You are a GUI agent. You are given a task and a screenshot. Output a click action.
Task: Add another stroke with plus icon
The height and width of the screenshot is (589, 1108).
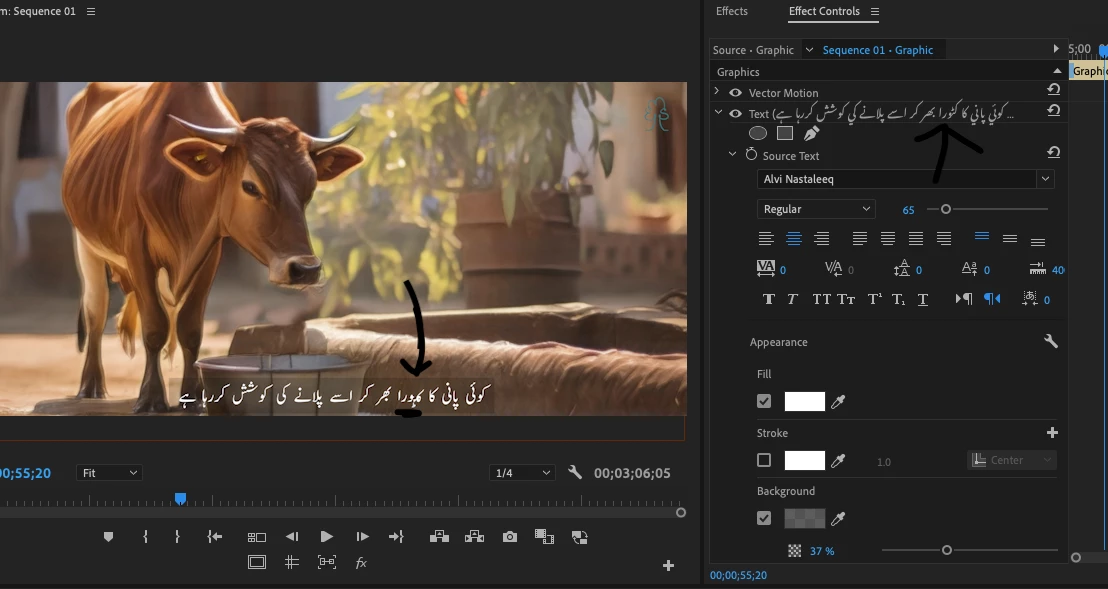[1052, 432]
